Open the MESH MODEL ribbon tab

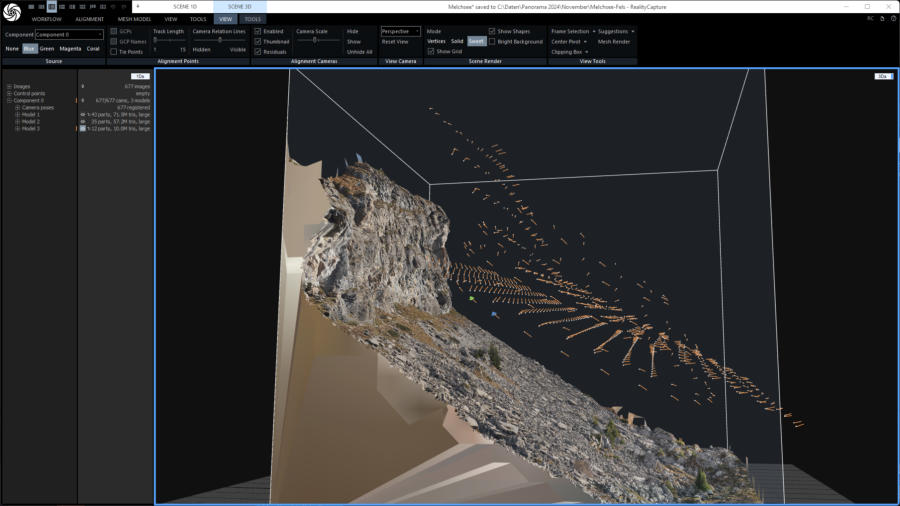(x=134, y=19)
